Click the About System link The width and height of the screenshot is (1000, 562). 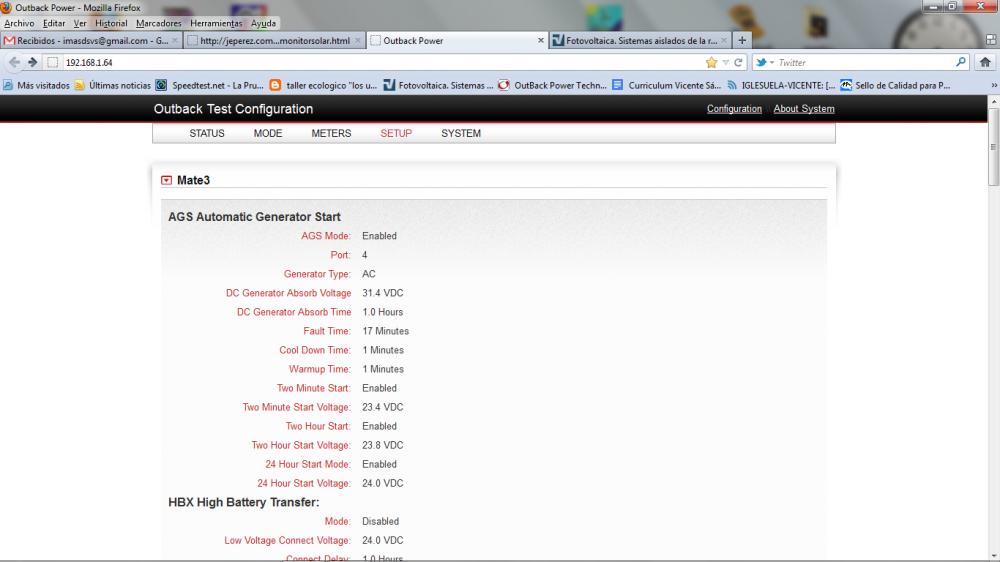coord(804,108)
